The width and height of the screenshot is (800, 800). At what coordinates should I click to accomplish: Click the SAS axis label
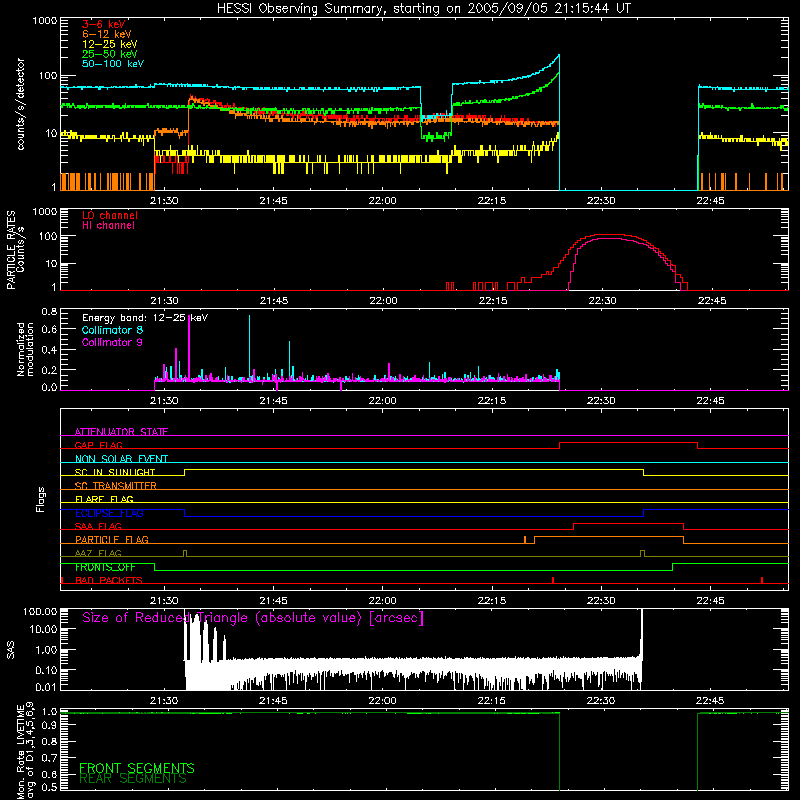tap(11, 649)
